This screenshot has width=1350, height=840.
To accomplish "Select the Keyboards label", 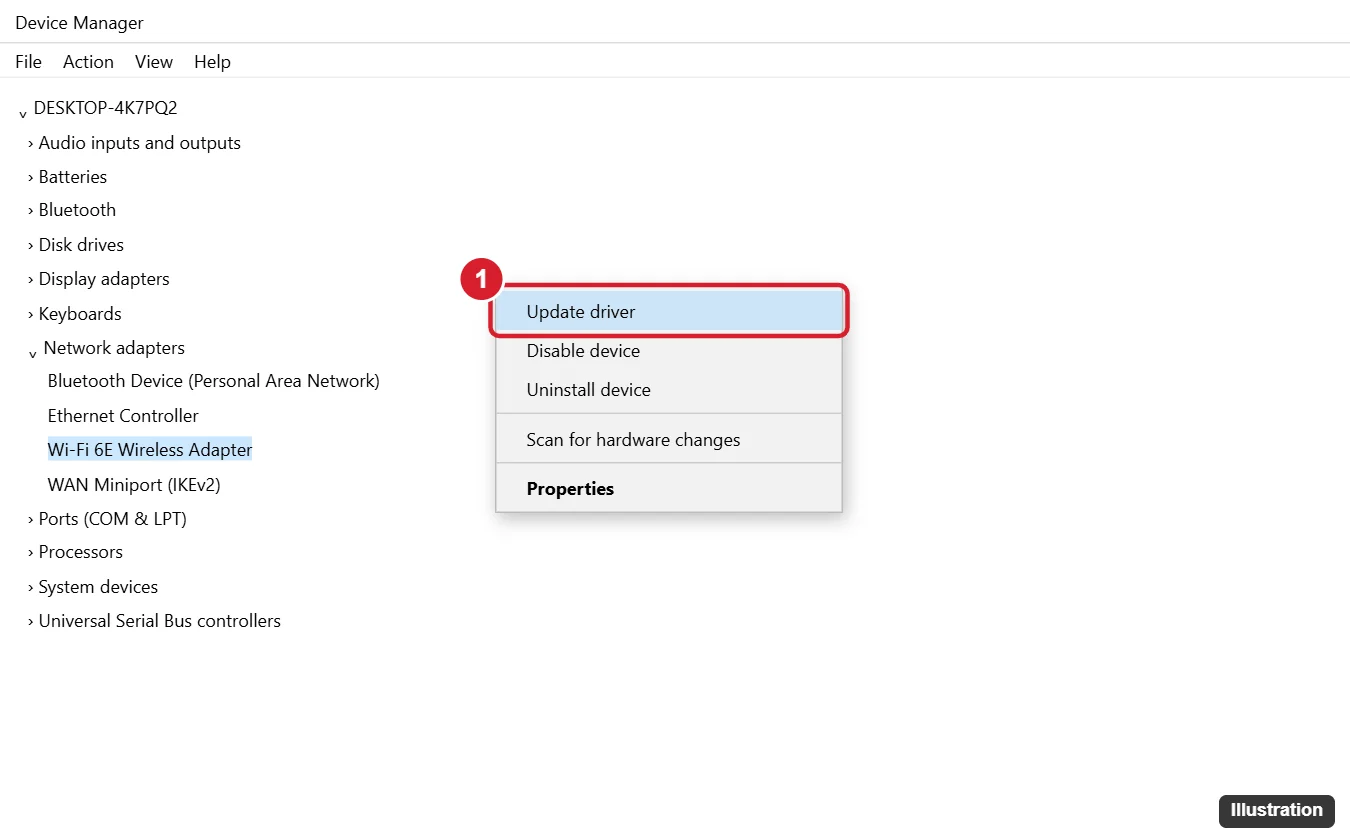I will (80, 314).
